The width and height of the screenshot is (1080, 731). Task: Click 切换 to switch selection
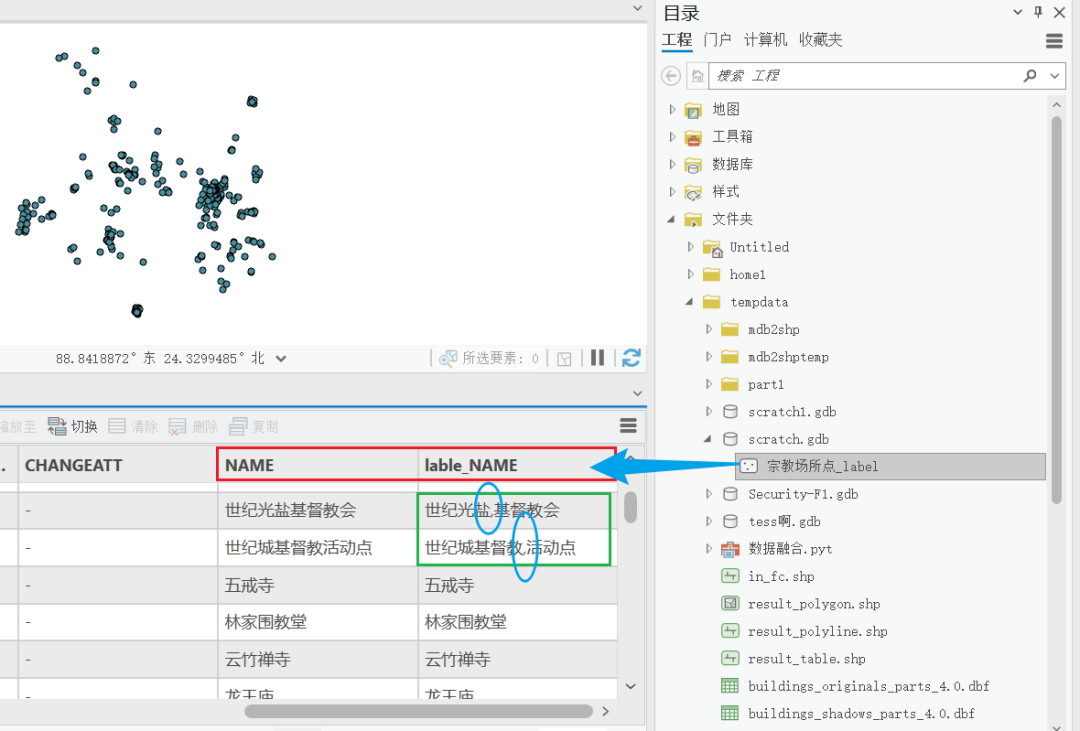72,425
